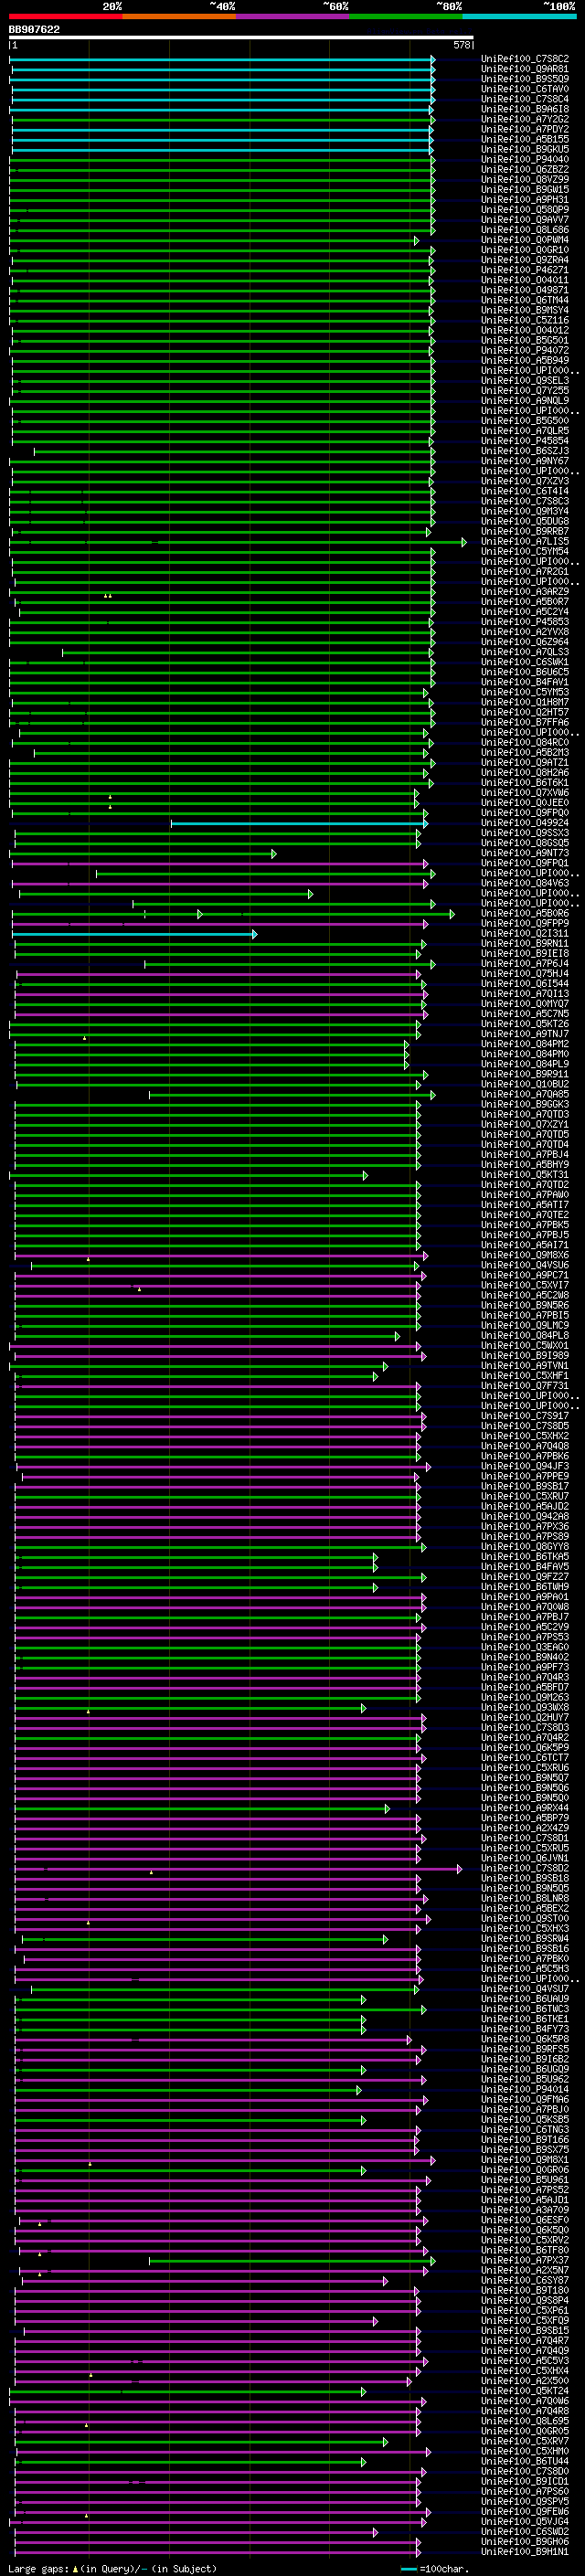Click the green ~80% identity legend bar
The image size is (585, 2576).
pos(406,16)
